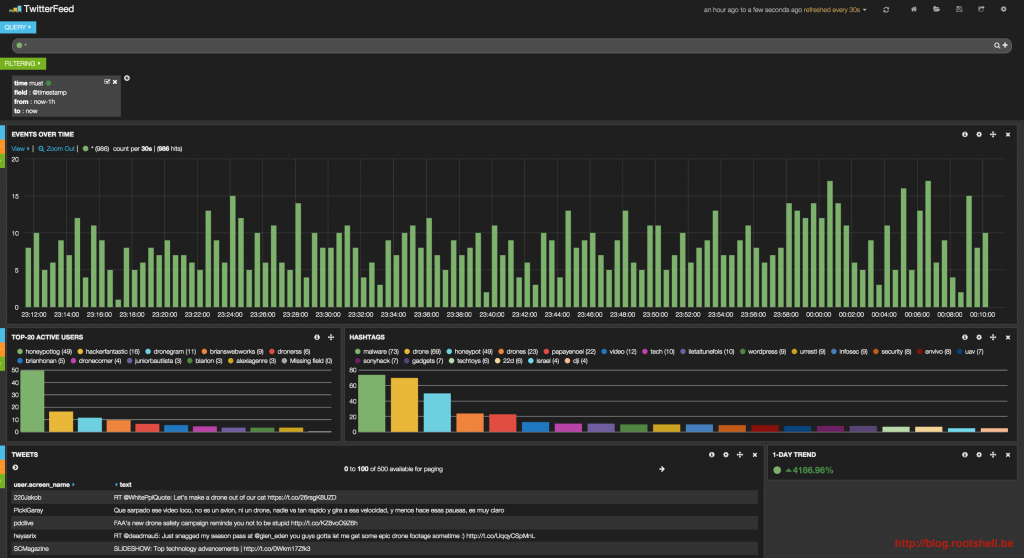Move the Events Over Time panel
Screen dimensions: 1024x558
(993, 135)
